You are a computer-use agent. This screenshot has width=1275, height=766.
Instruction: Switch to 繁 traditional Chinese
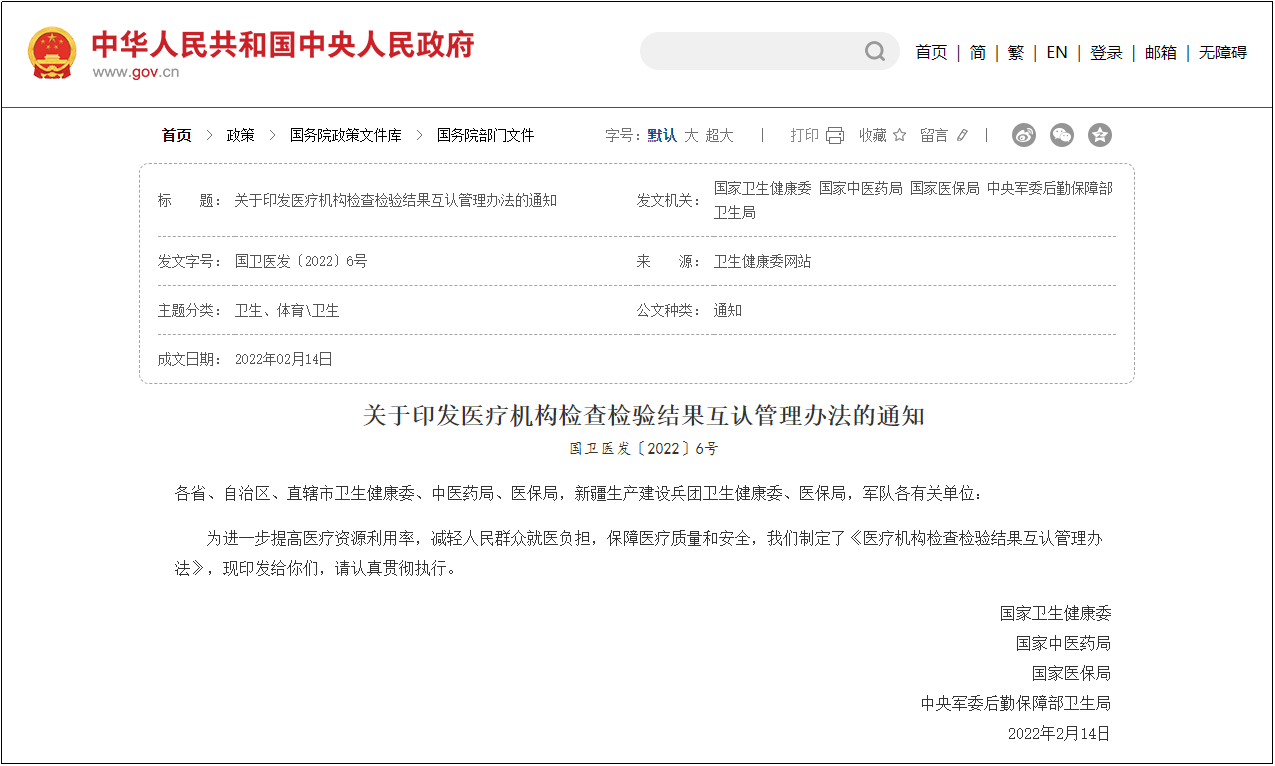[x=1016, y=53]
